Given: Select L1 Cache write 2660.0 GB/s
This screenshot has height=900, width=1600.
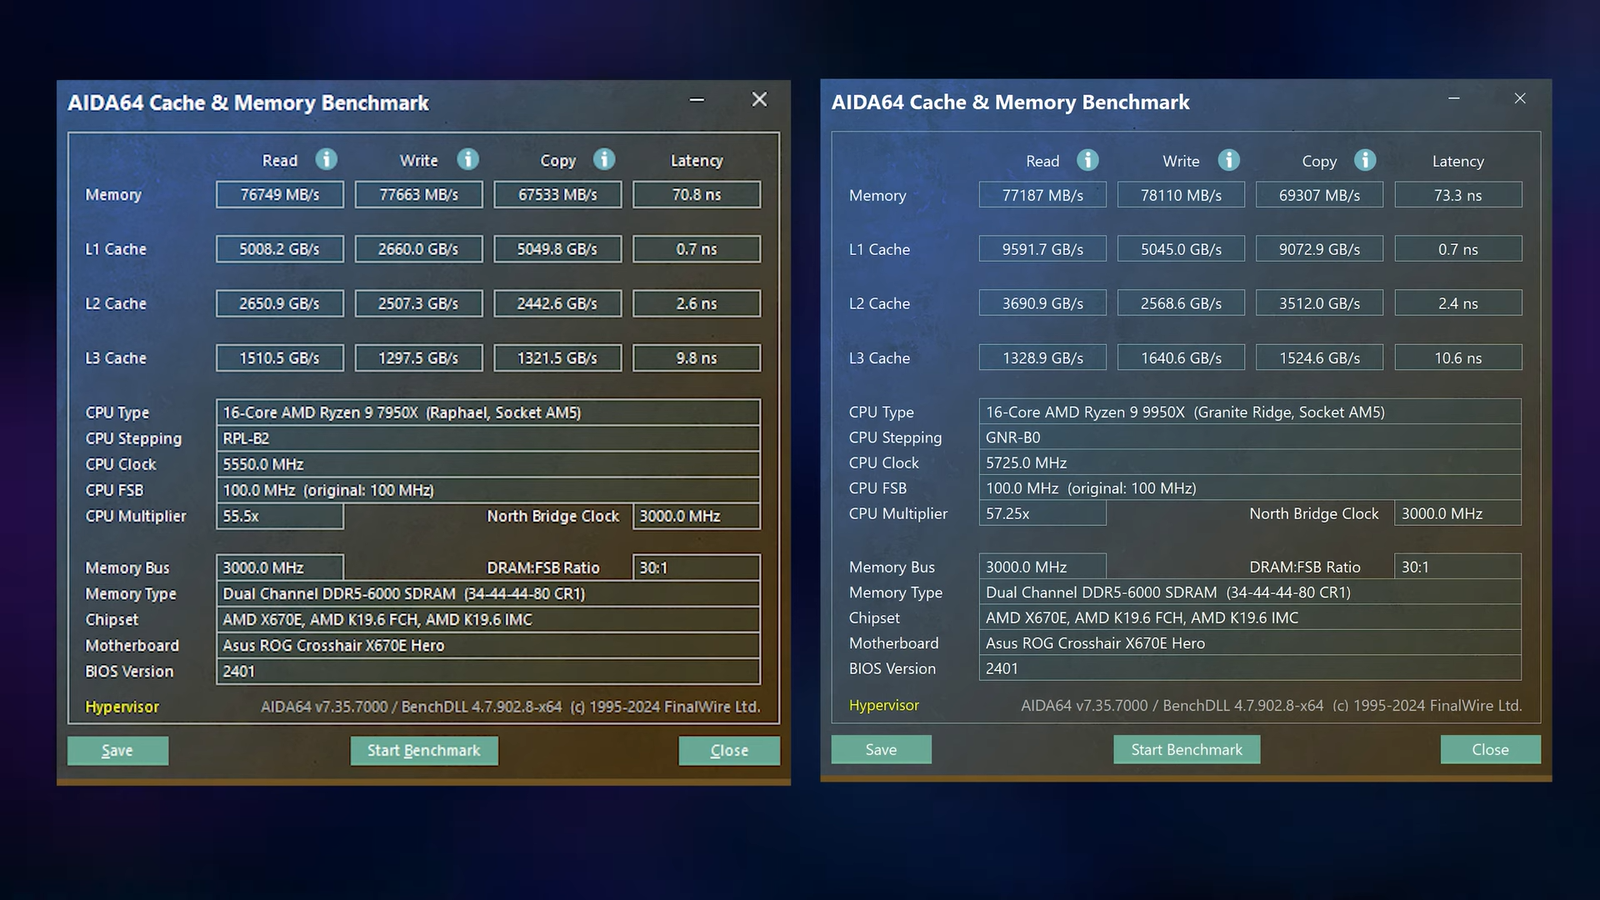Looking at the screenshot, I should tap(419, 249).
